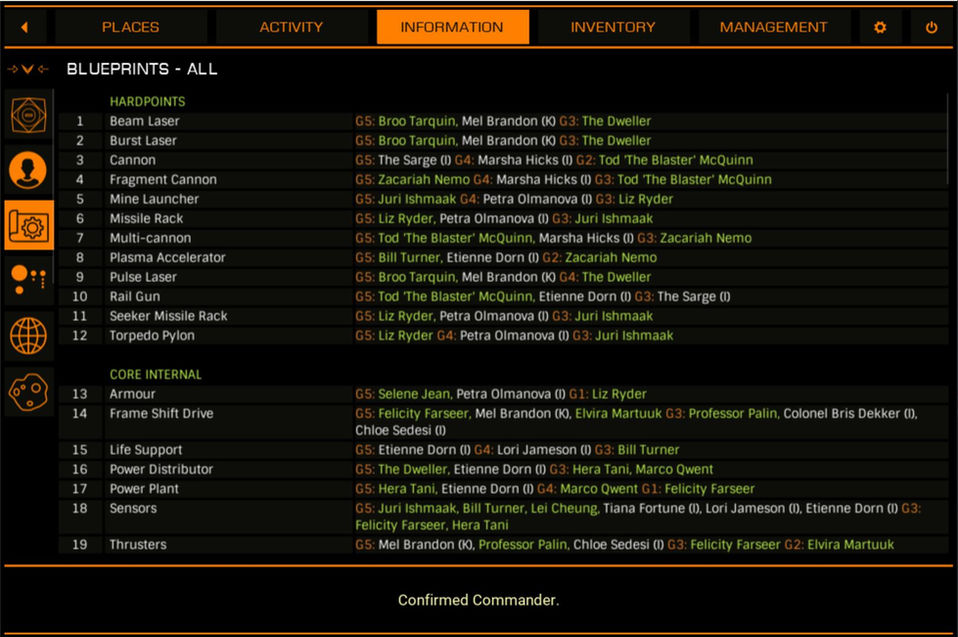Select the Missile Rack blueprint
958x637 pixels.
click(x=503, y=219)
